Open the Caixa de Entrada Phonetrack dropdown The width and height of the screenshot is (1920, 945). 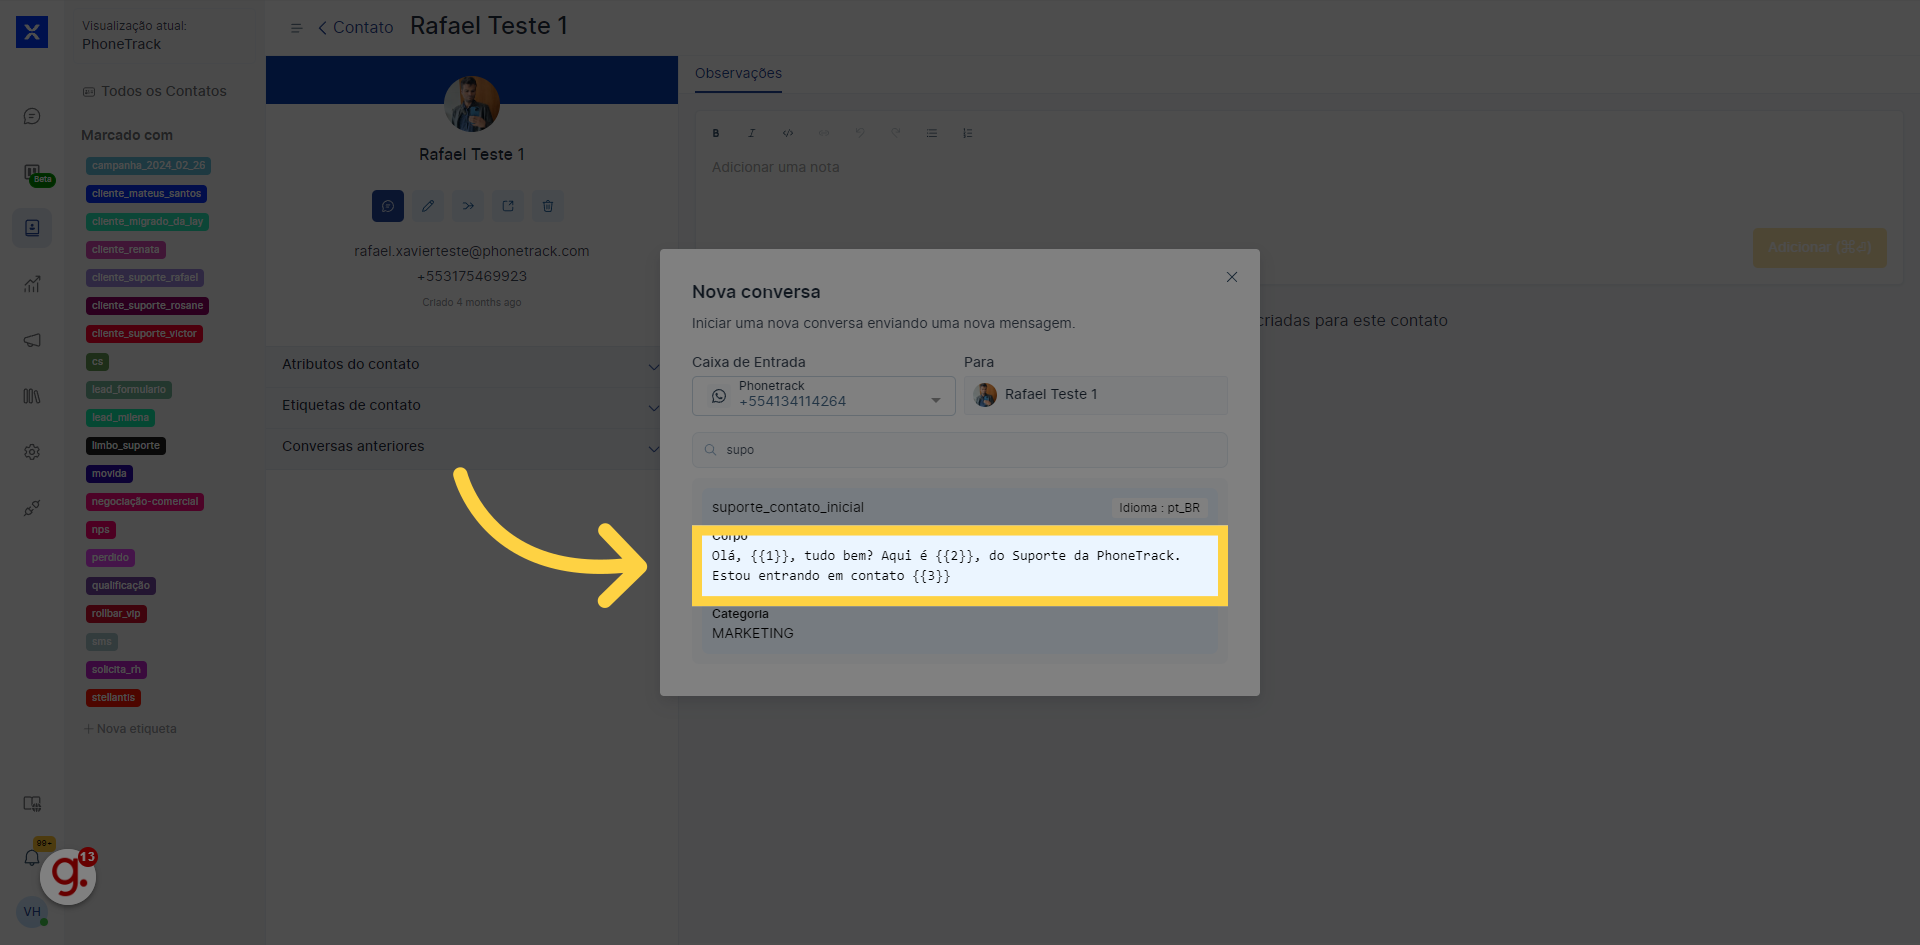click(824, 396)
